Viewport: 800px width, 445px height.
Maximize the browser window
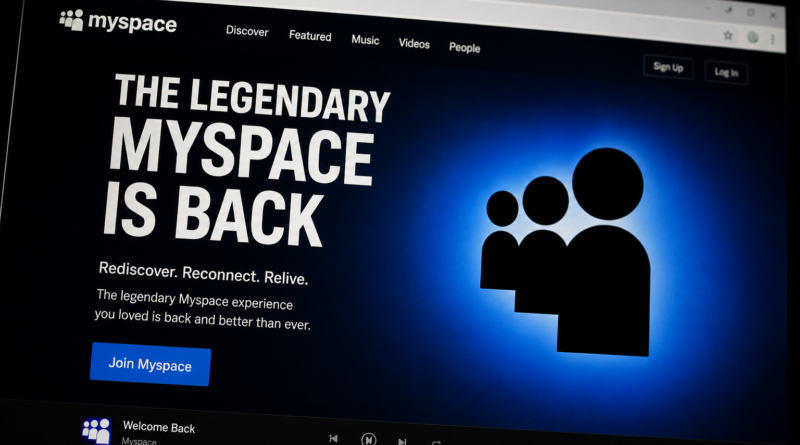click(x=751, y=13)
